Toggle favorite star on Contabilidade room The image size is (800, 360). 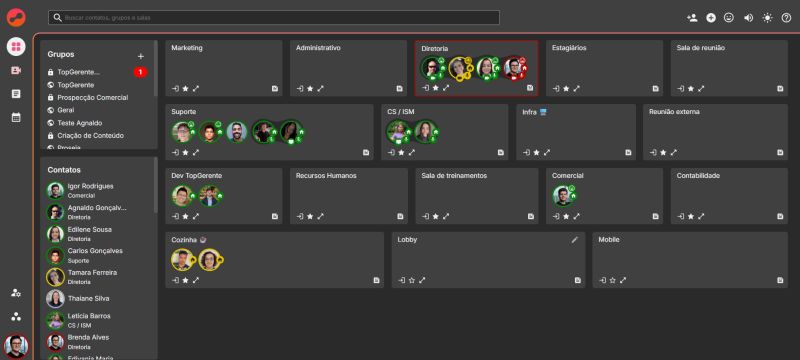point(691,217)
